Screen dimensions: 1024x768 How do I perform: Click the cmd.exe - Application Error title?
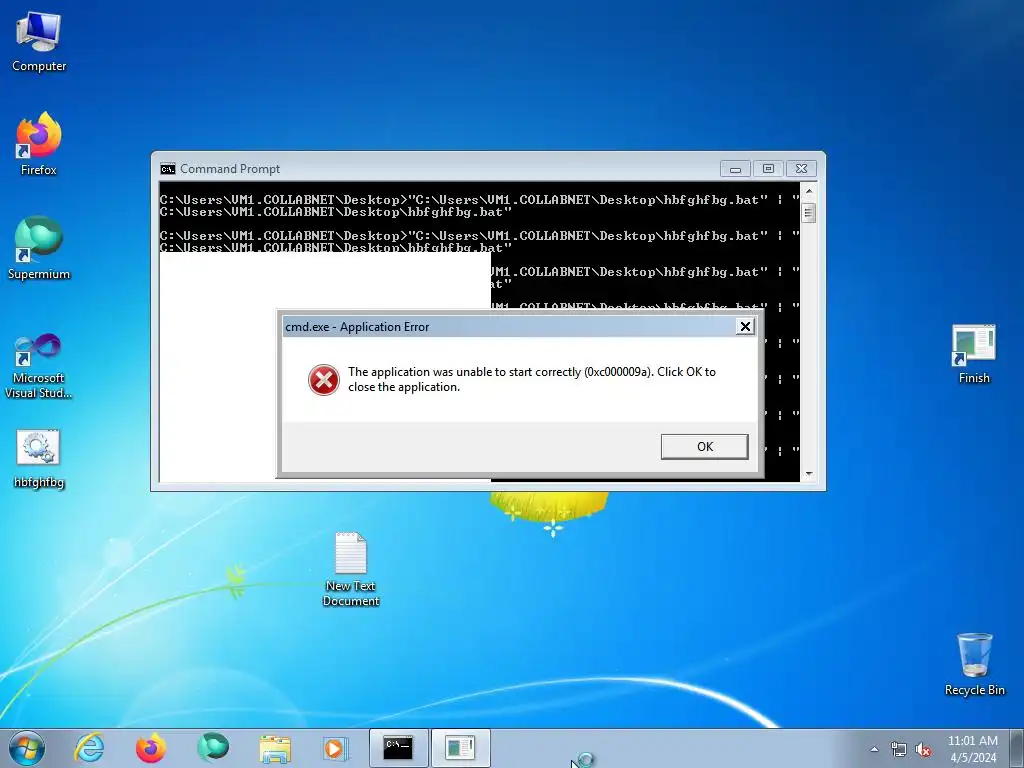click(x=357, y=327)
